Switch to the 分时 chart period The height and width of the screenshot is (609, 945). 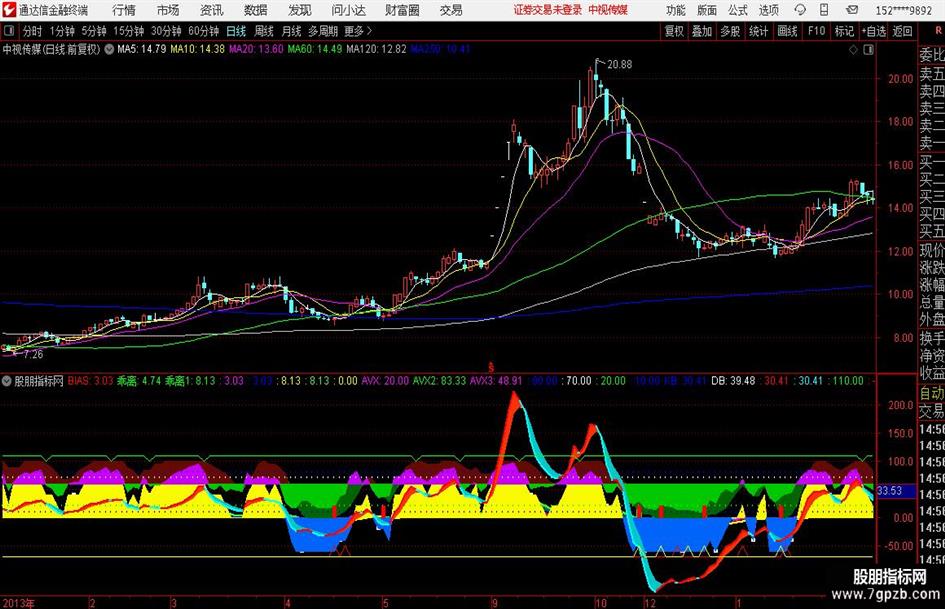tap(33, 31)
